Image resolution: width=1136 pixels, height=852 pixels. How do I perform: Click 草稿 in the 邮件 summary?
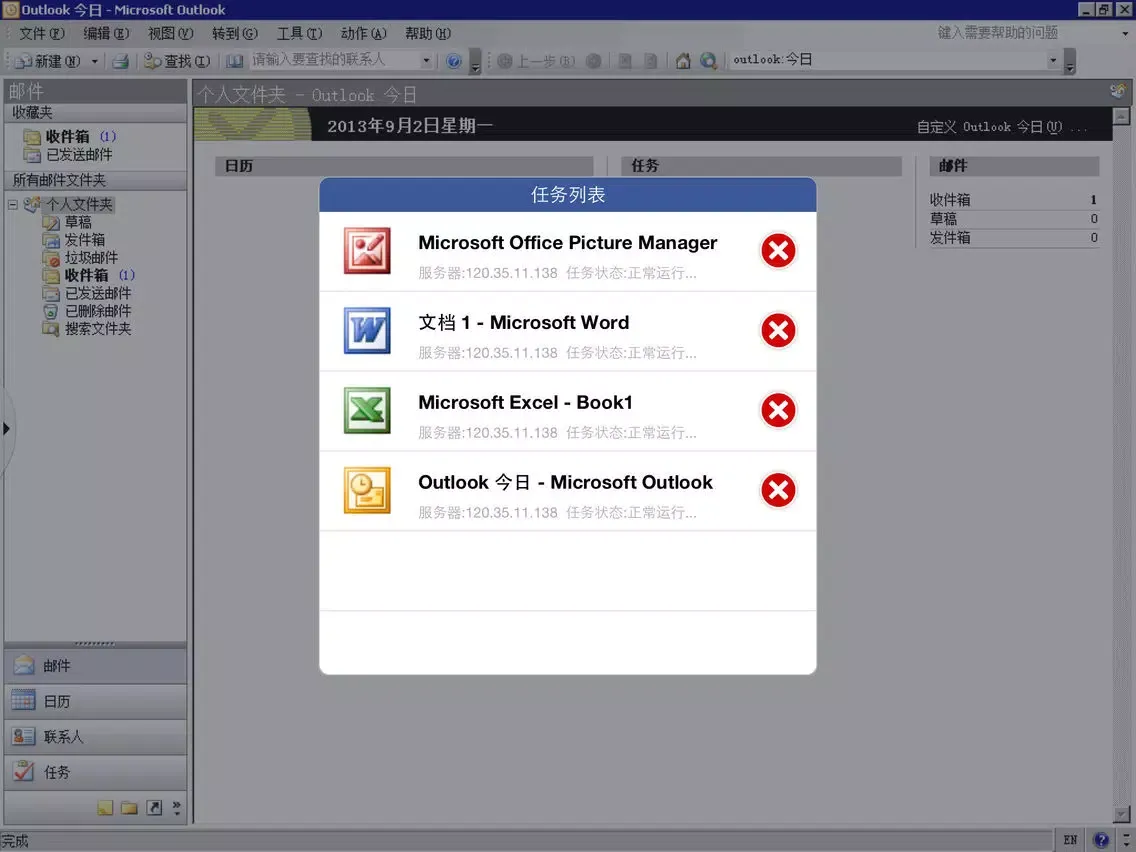point(943,218)
